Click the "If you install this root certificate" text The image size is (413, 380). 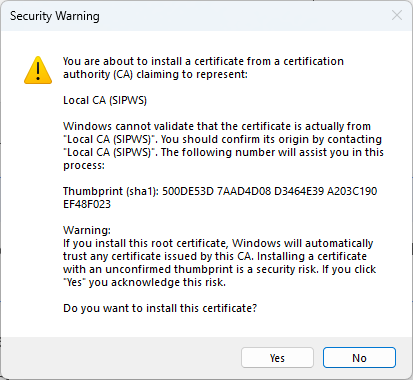click(x=219, y=263)
